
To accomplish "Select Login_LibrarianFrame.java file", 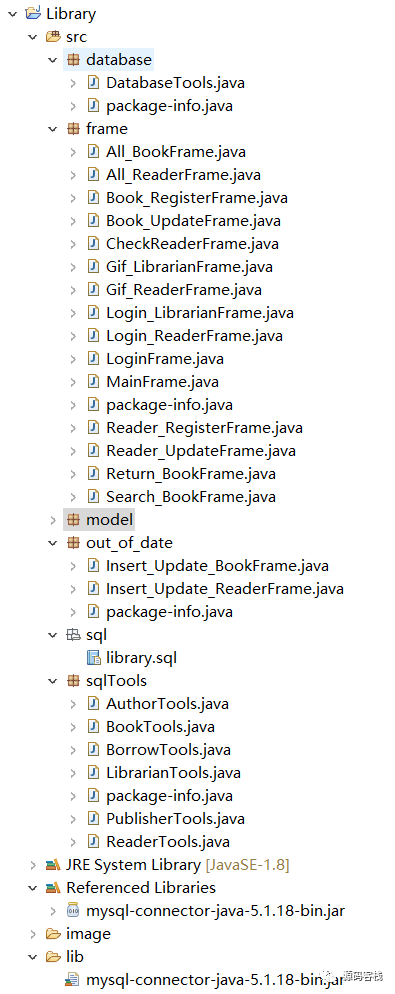I will pos(200,313).
